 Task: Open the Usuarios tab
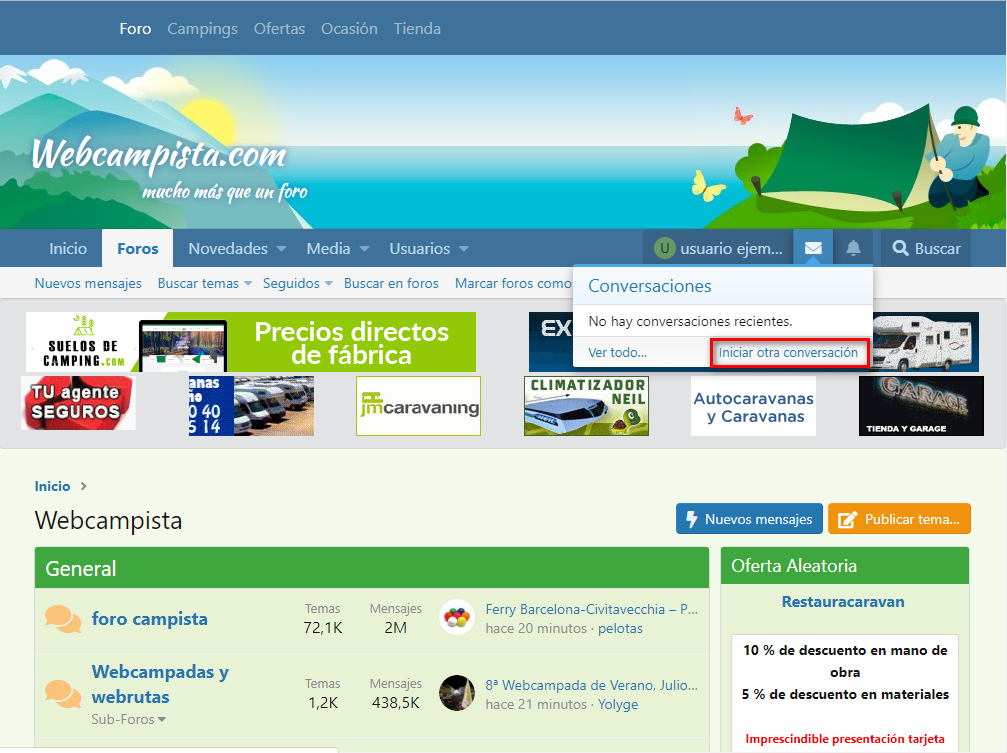pos(419,249)
